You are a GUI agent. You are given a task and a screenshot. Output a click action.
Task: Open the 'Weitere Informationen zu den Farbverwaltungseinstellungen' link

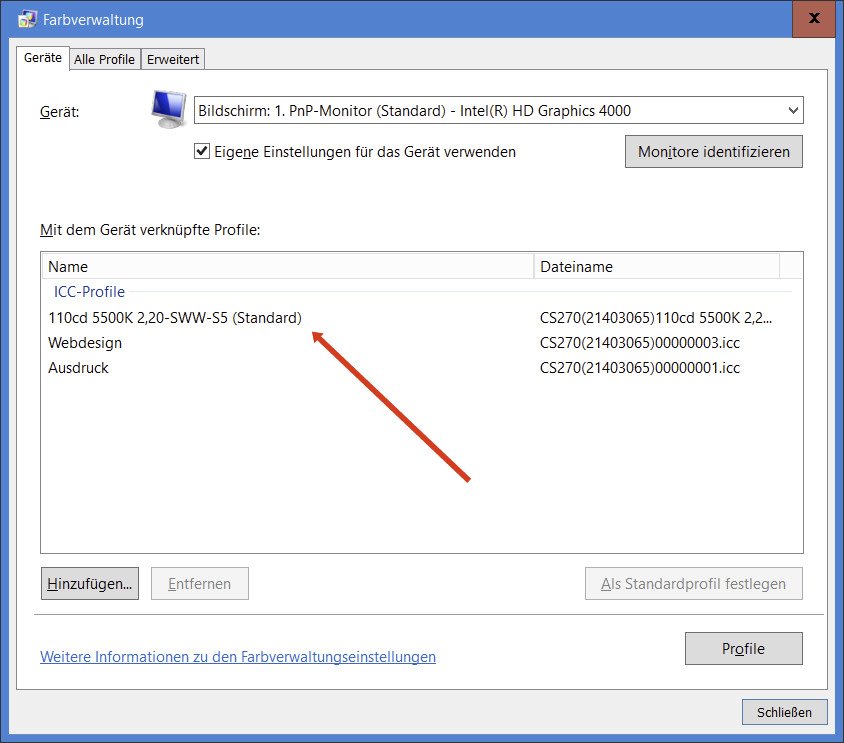click(238, 657)
